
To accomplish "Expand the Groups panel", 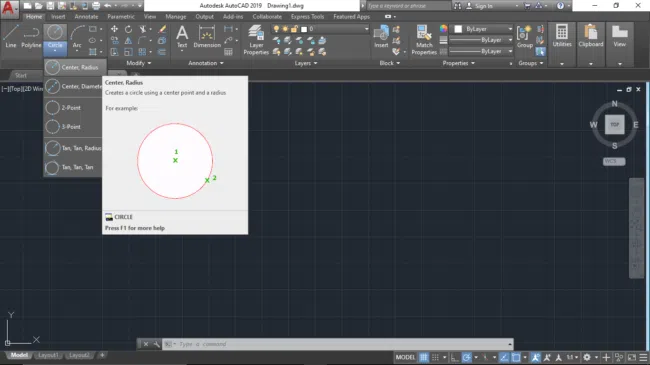I will 531,63.
